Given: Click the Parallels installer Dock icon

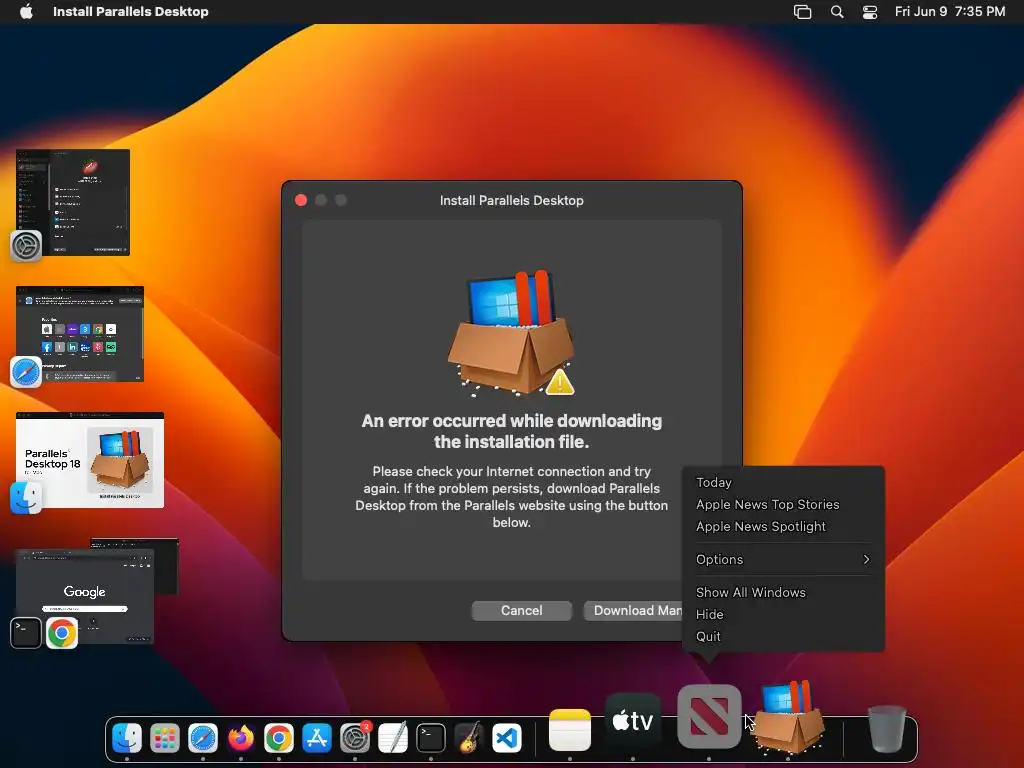Looking at the screenshot, I should tap(788, 718).
